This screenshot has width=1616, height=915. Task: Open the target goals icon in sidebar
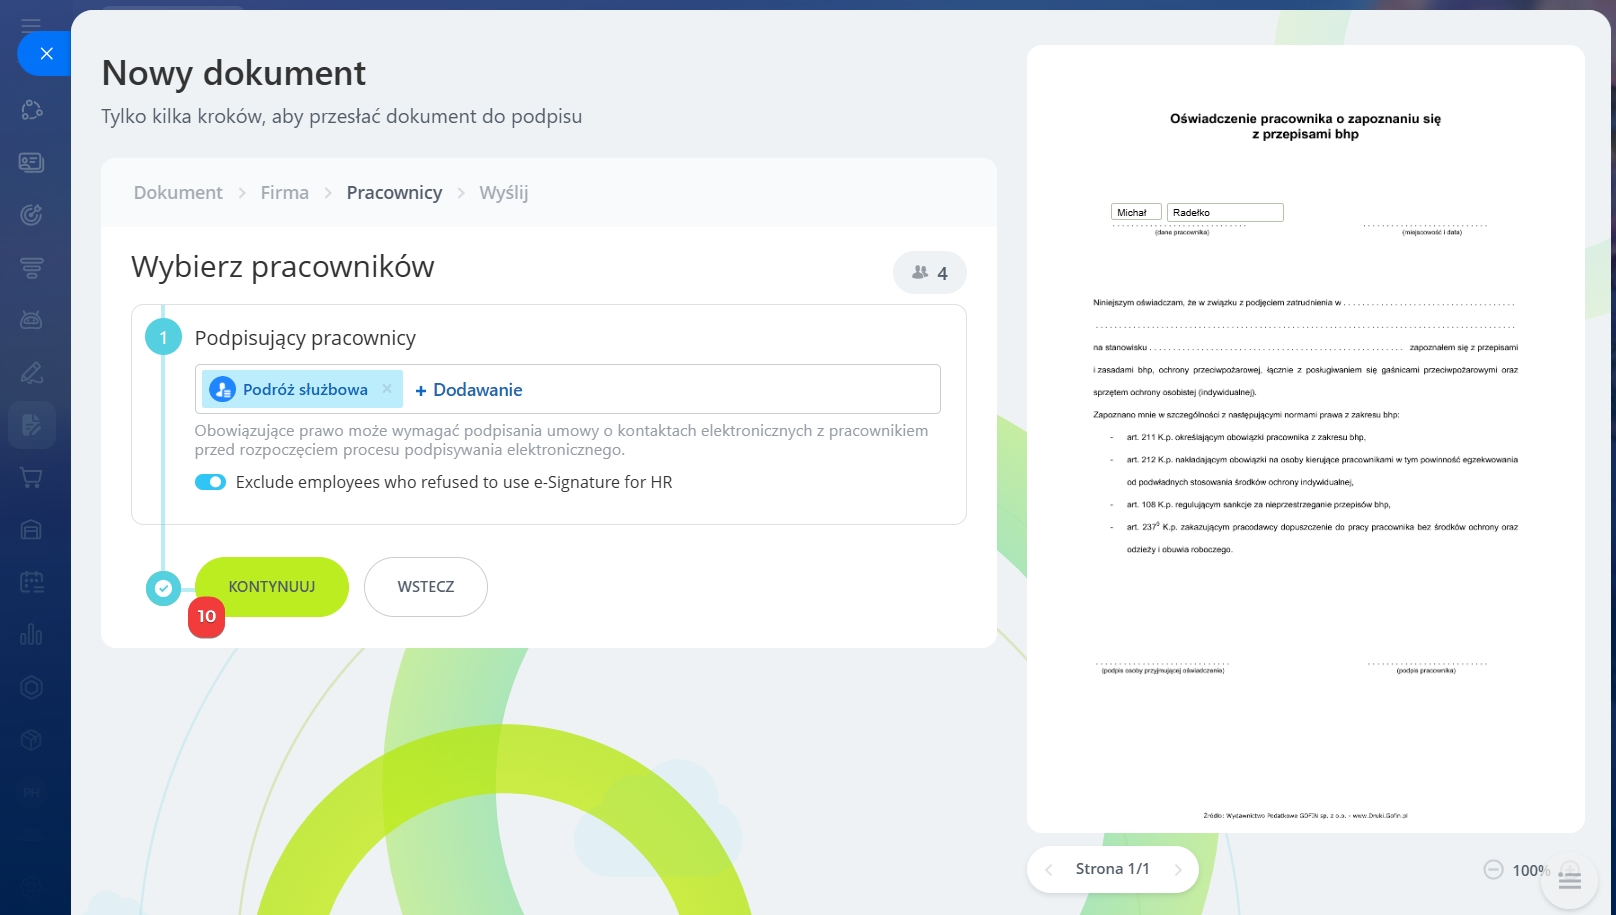(x=32, y=214)
